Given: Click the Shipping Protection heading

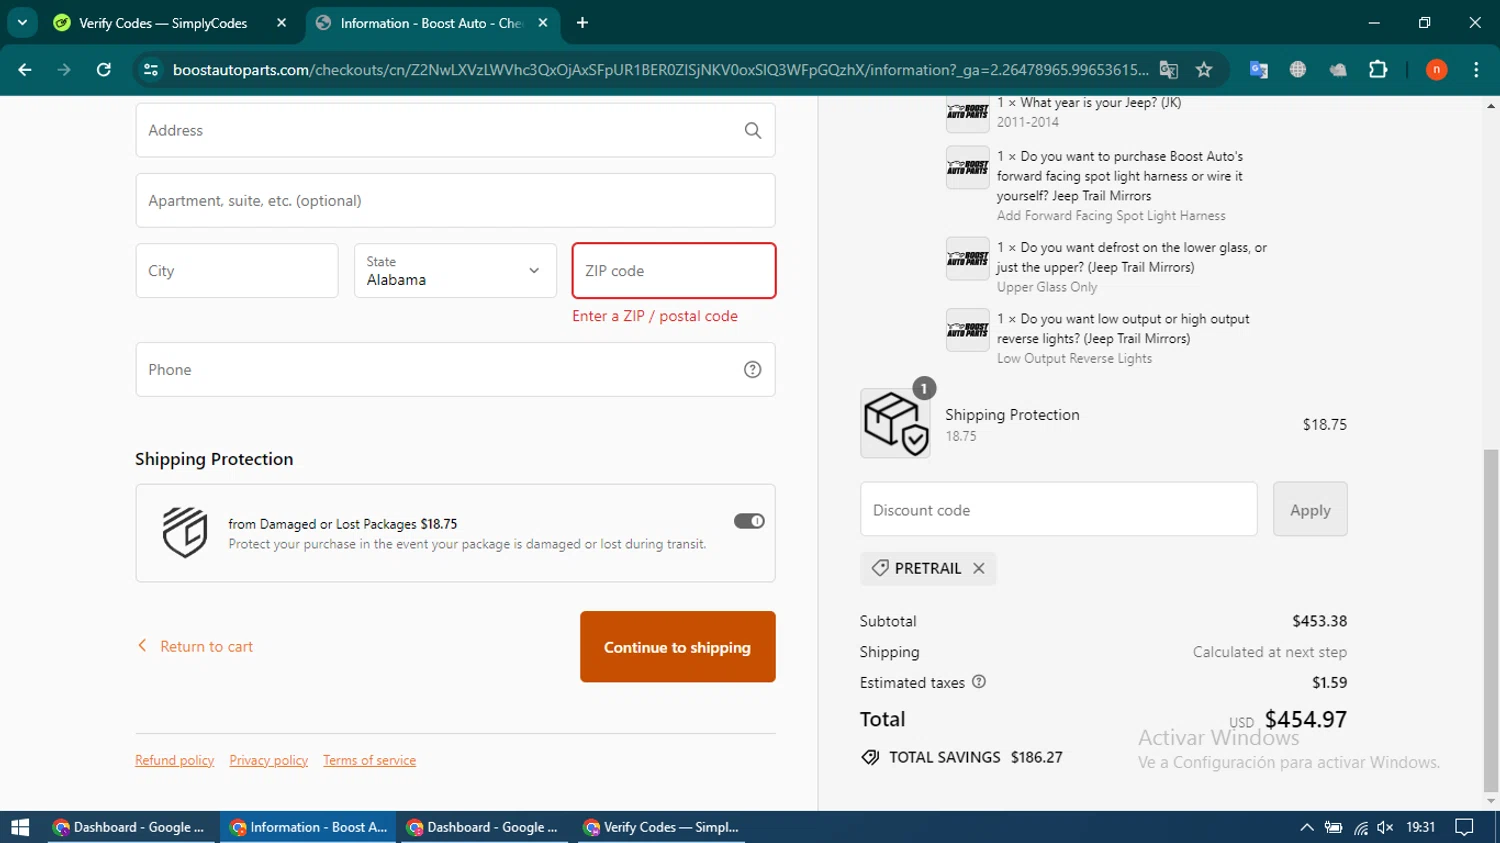Looking at the screenshot, I should coord(214,459).
